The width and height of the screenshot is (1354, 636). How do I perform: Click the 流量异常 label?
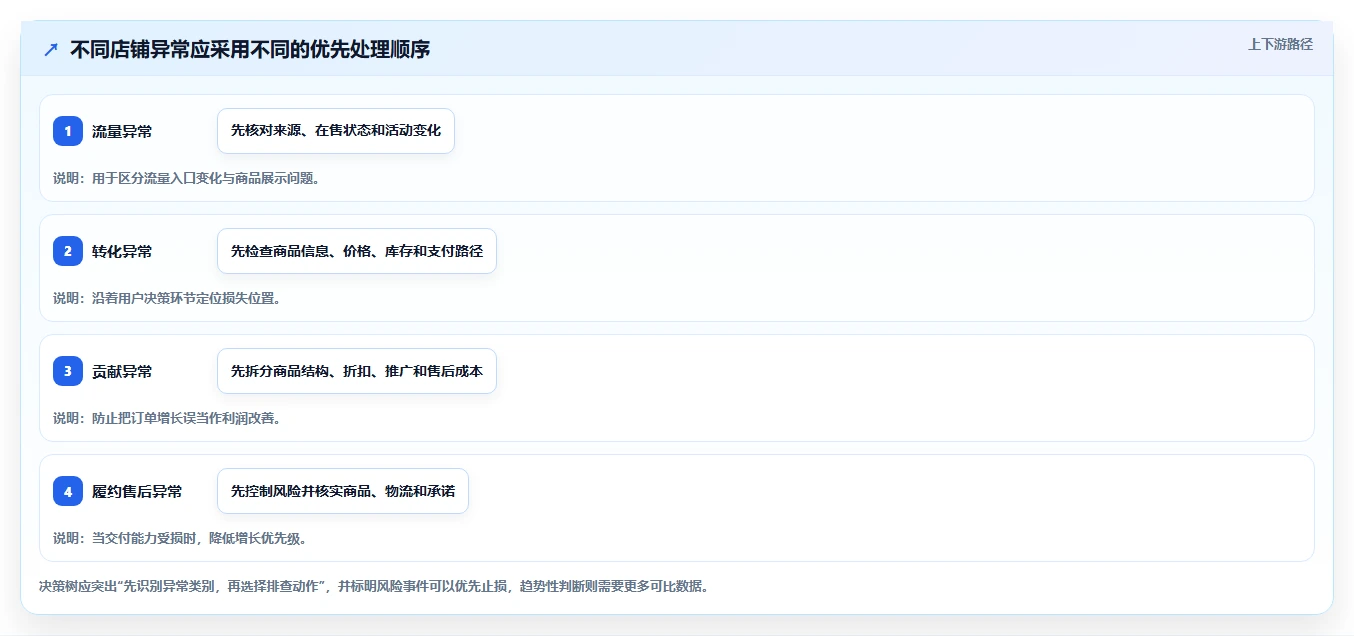coord(122,131)
